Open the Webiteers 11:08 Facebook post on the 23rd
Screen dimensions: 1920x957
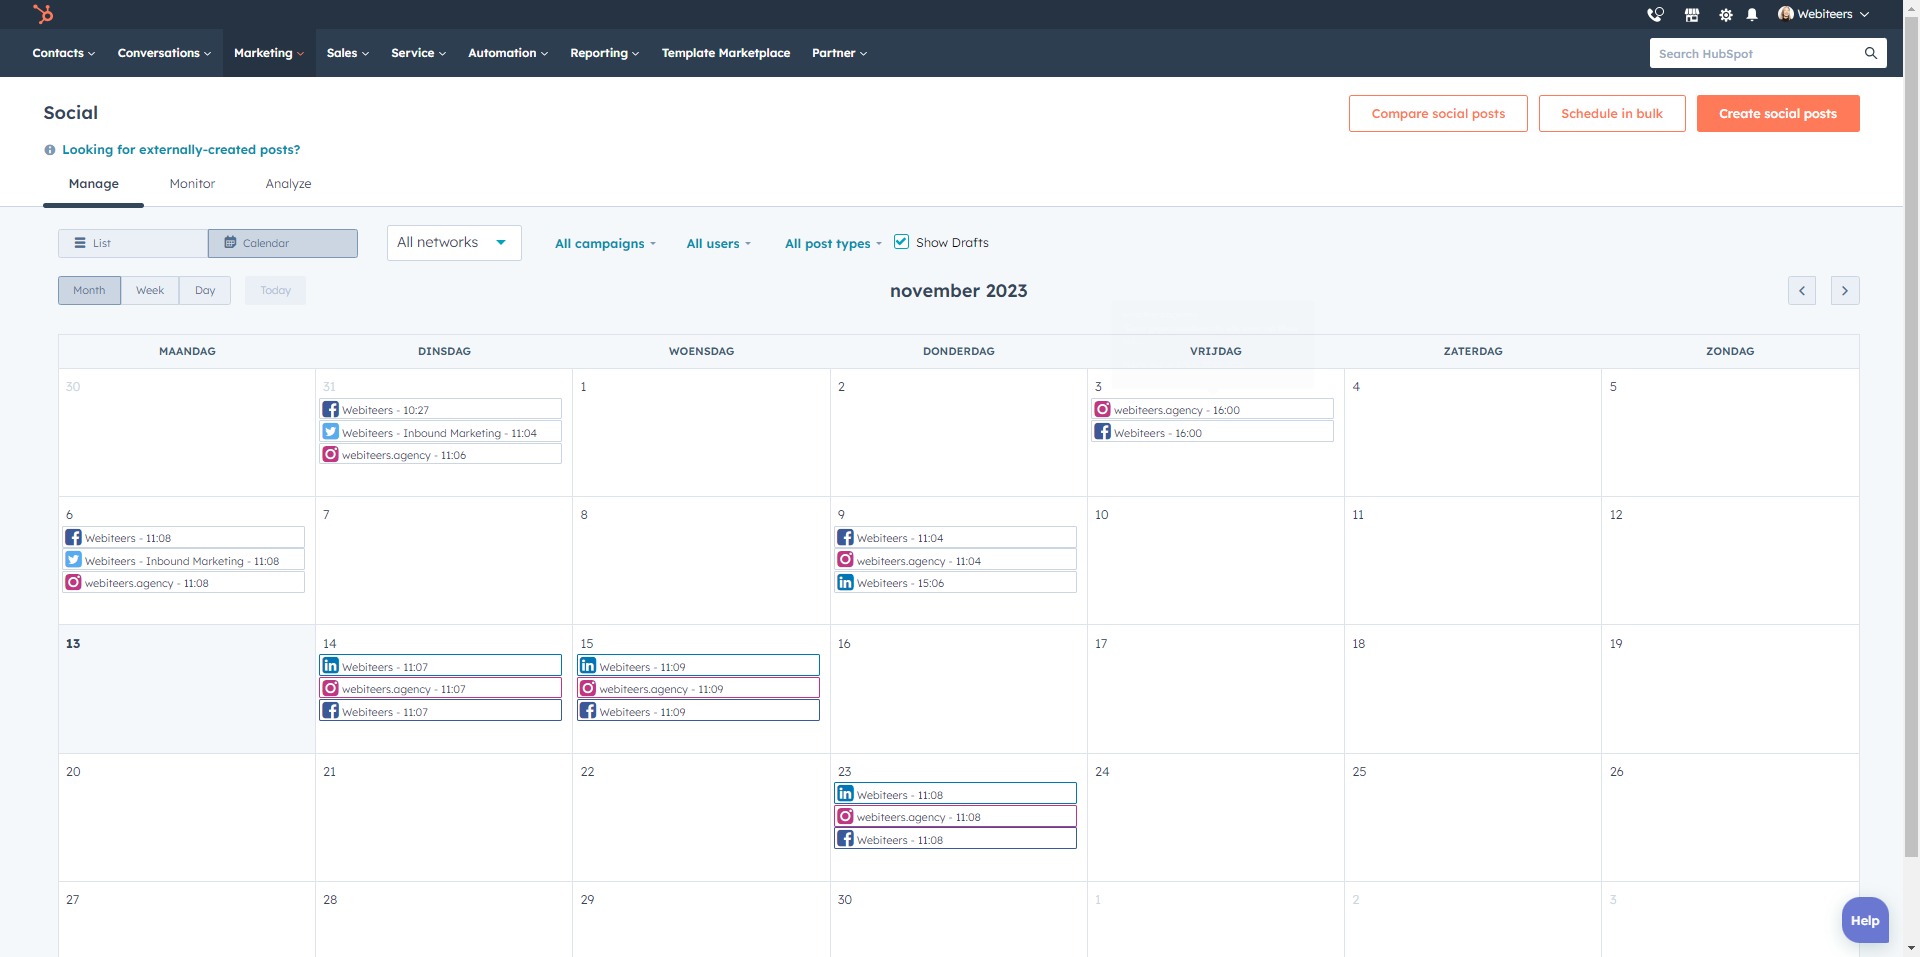coord(956,839)
